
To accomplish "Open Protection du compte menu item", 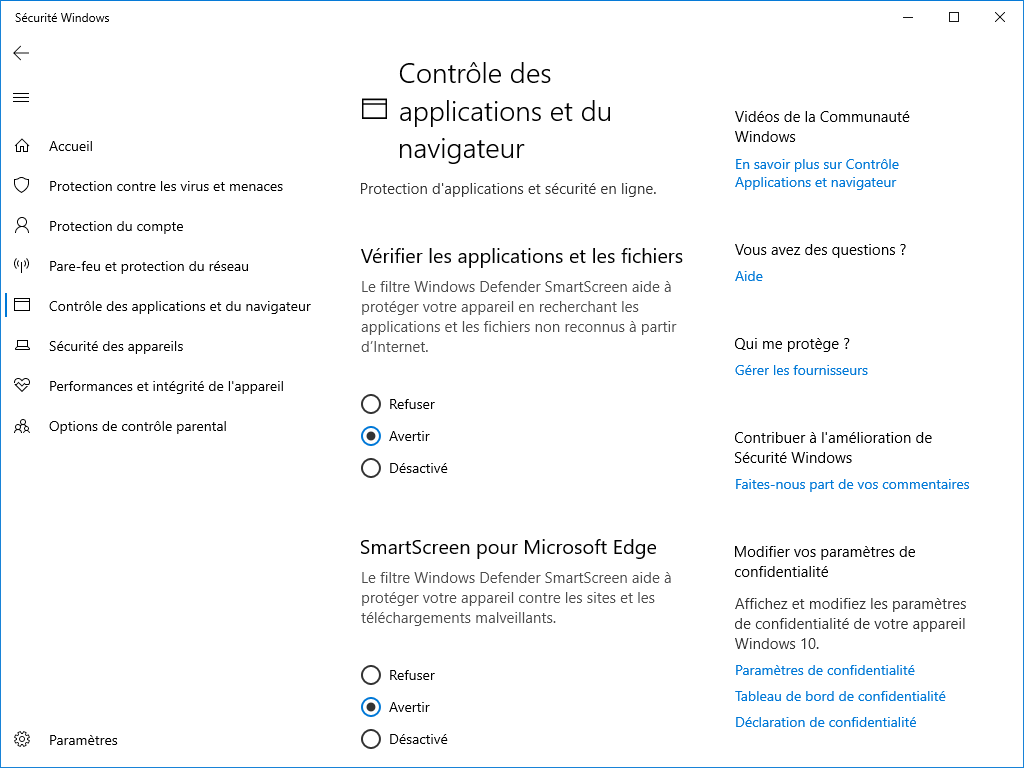I will pyautogui.click(x=116, y=226).
